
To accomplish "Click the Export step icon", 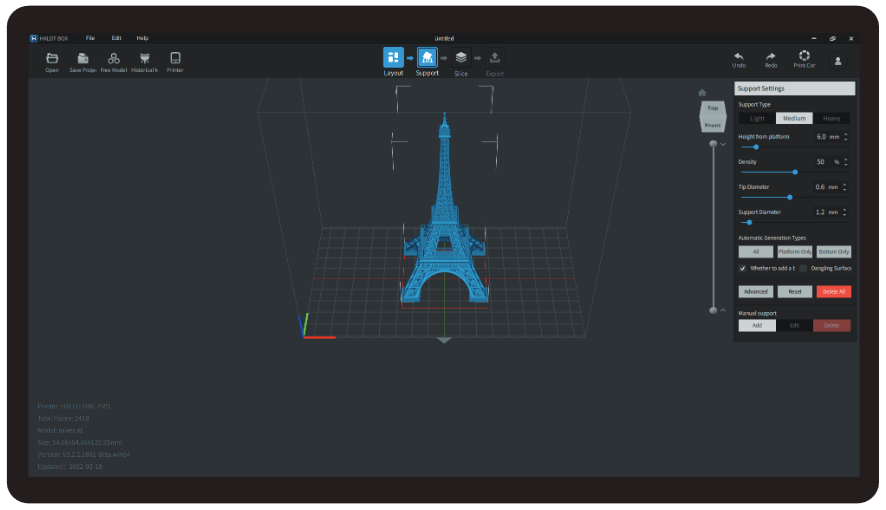I will coord(494,58).
